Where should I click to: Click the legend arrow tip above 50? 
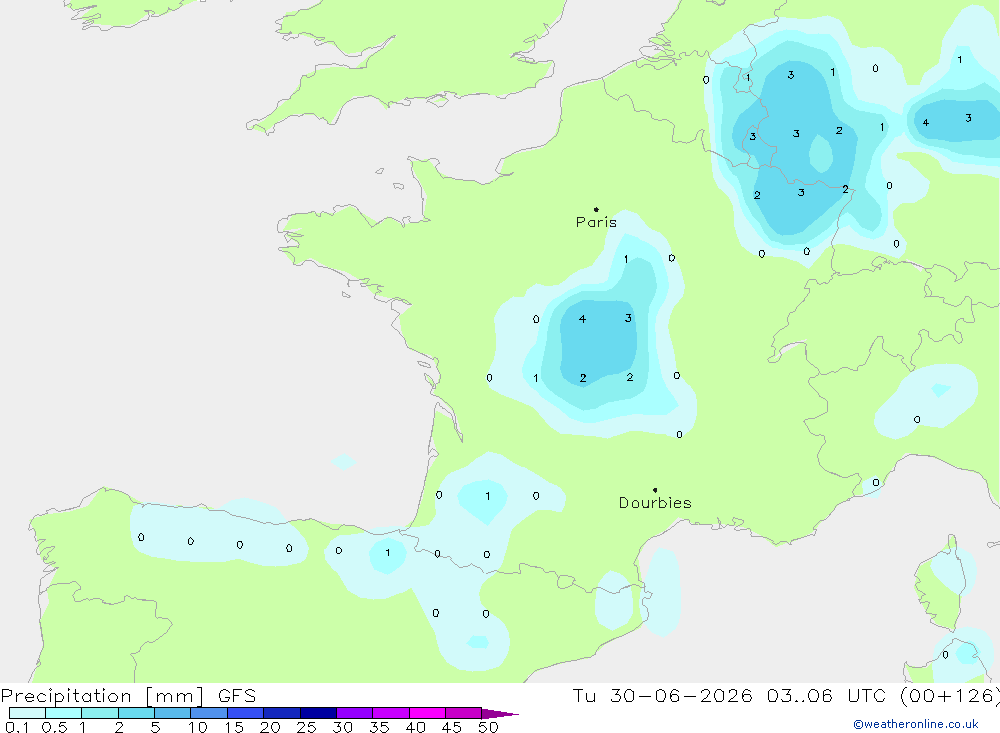click(500, 713)
